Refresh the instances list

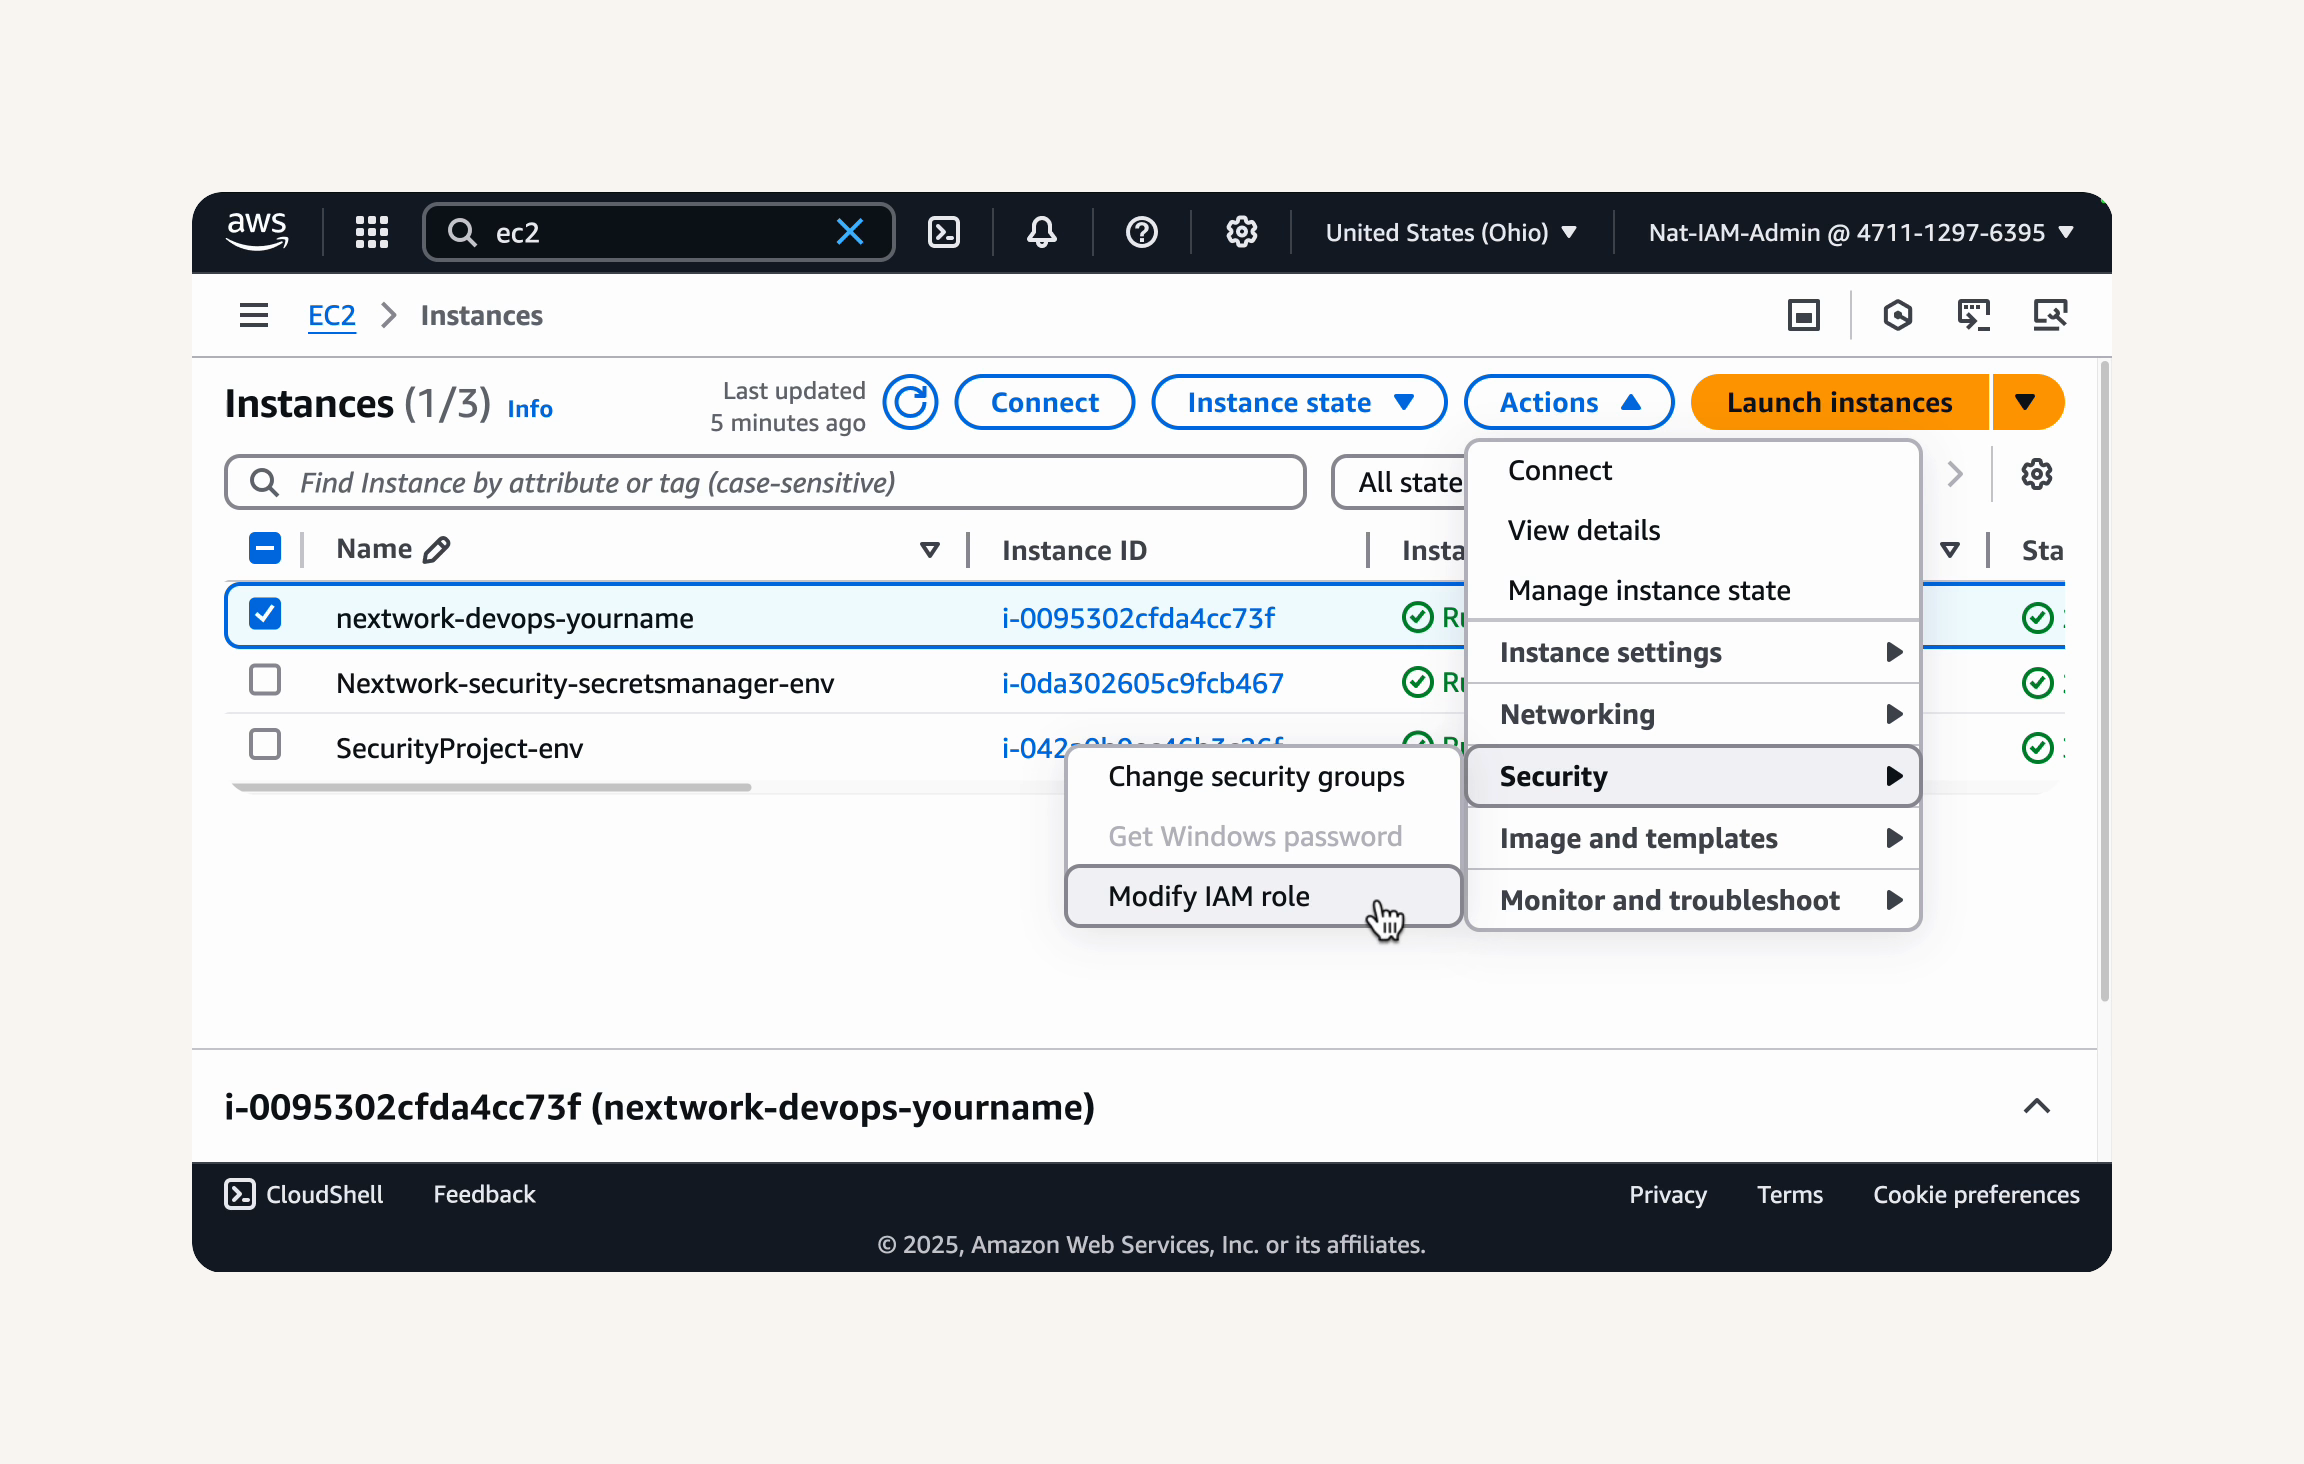[910, 402]
